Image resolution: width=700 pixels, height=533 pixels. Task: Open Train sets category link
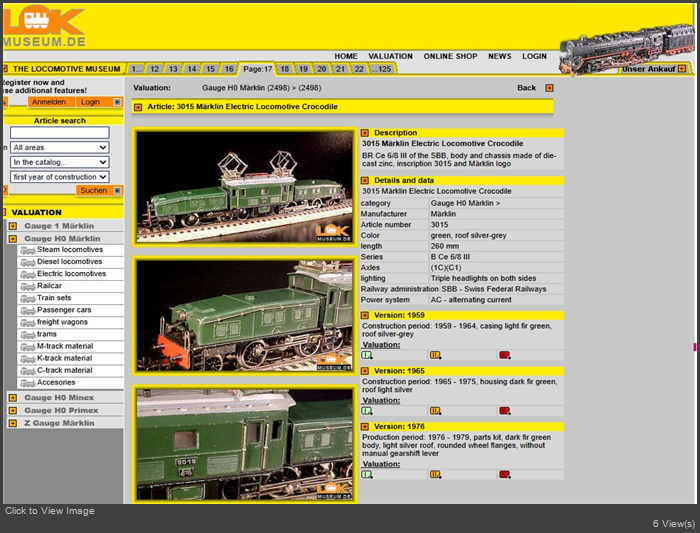(54, 298)
